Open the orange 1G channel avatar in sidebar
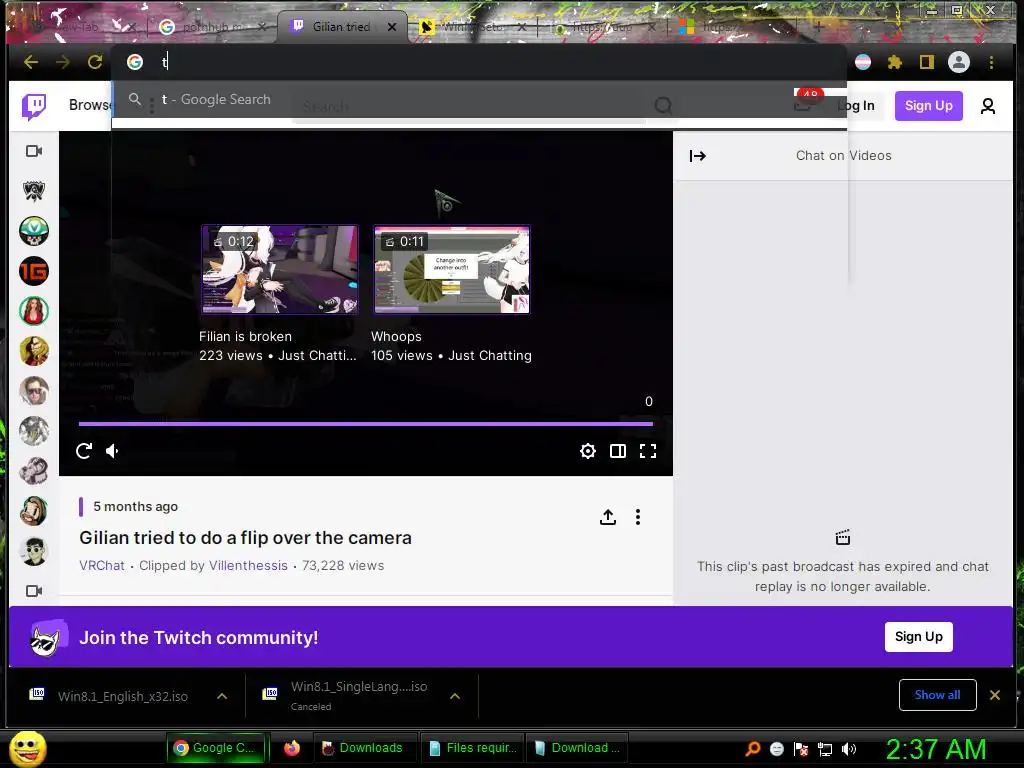The image size is (1024, 768). tap(34, 271)
